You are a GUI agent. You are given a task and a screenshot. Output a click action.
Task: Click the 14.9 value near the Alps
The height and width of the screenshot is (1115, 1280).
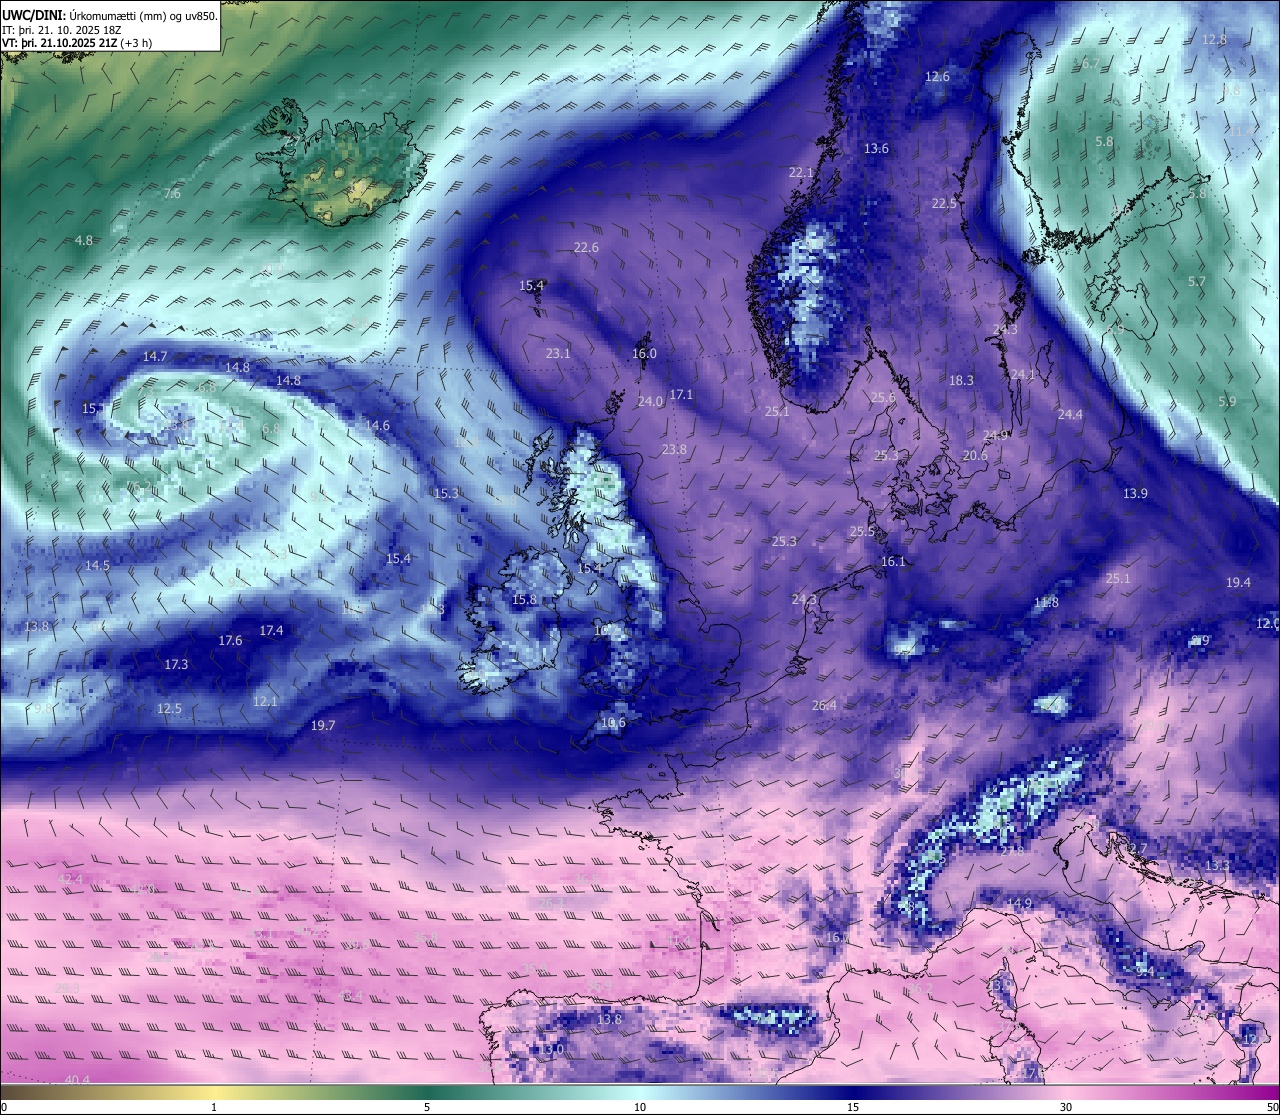(1019, 904)
